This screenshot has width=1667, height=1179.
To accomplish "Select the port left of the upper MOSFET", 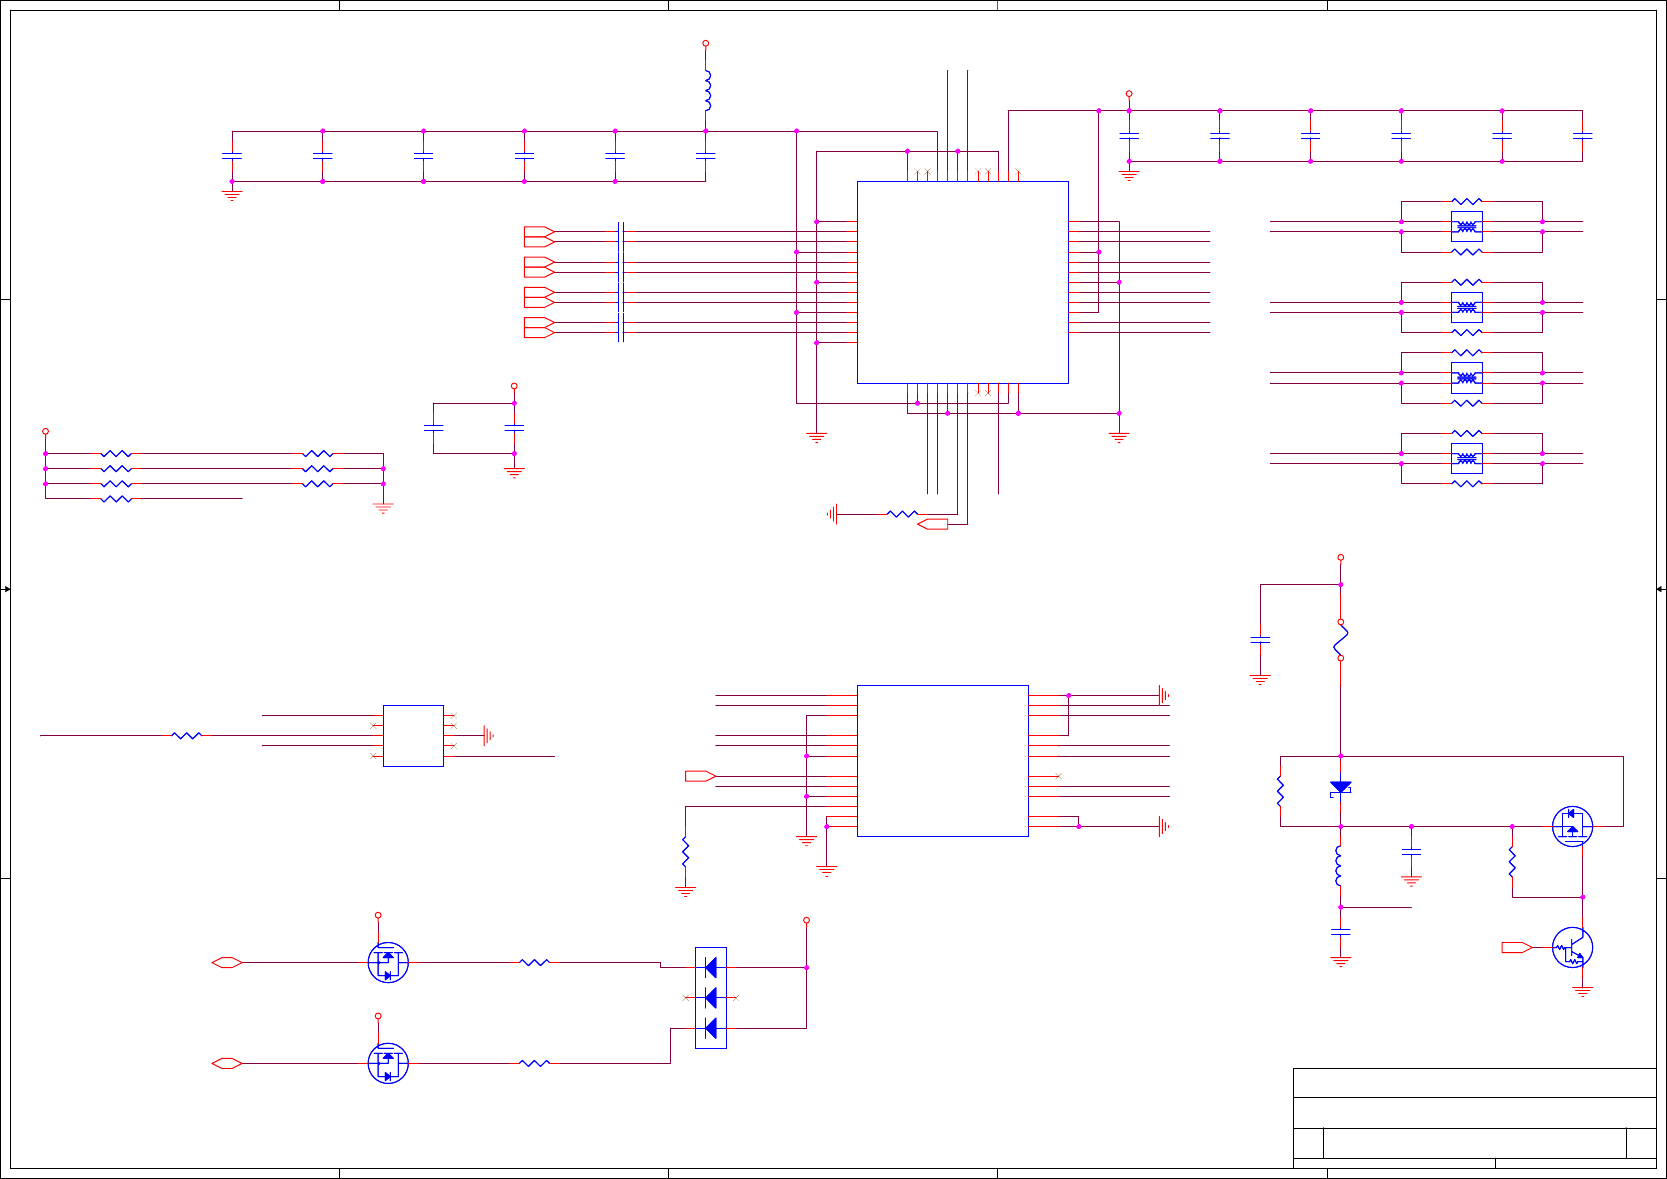I will click(x=227, y=963).
